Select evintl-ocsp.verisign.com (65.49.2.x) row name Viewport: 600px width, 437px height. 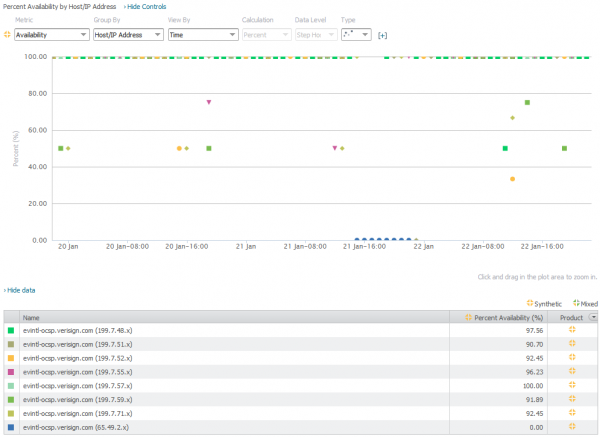[76, 427]
